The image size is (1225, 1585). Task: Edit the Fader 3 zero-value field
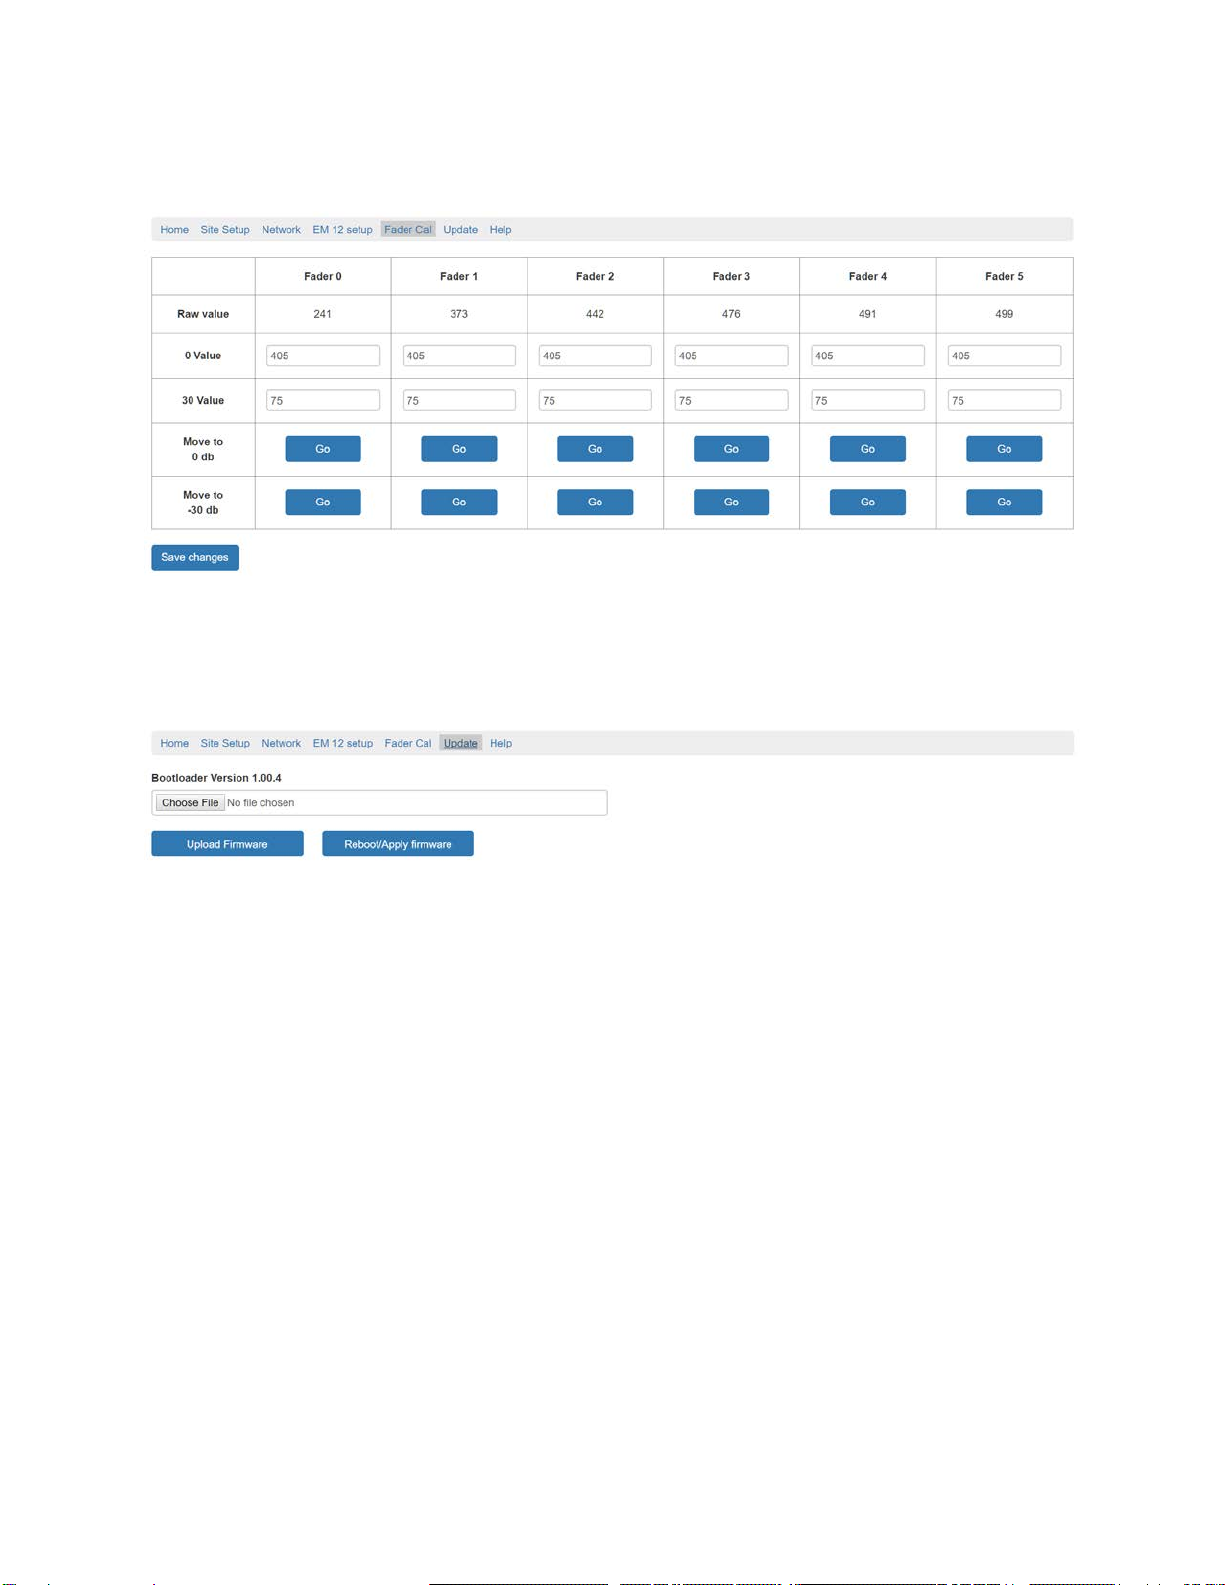[x=731, y=356]
